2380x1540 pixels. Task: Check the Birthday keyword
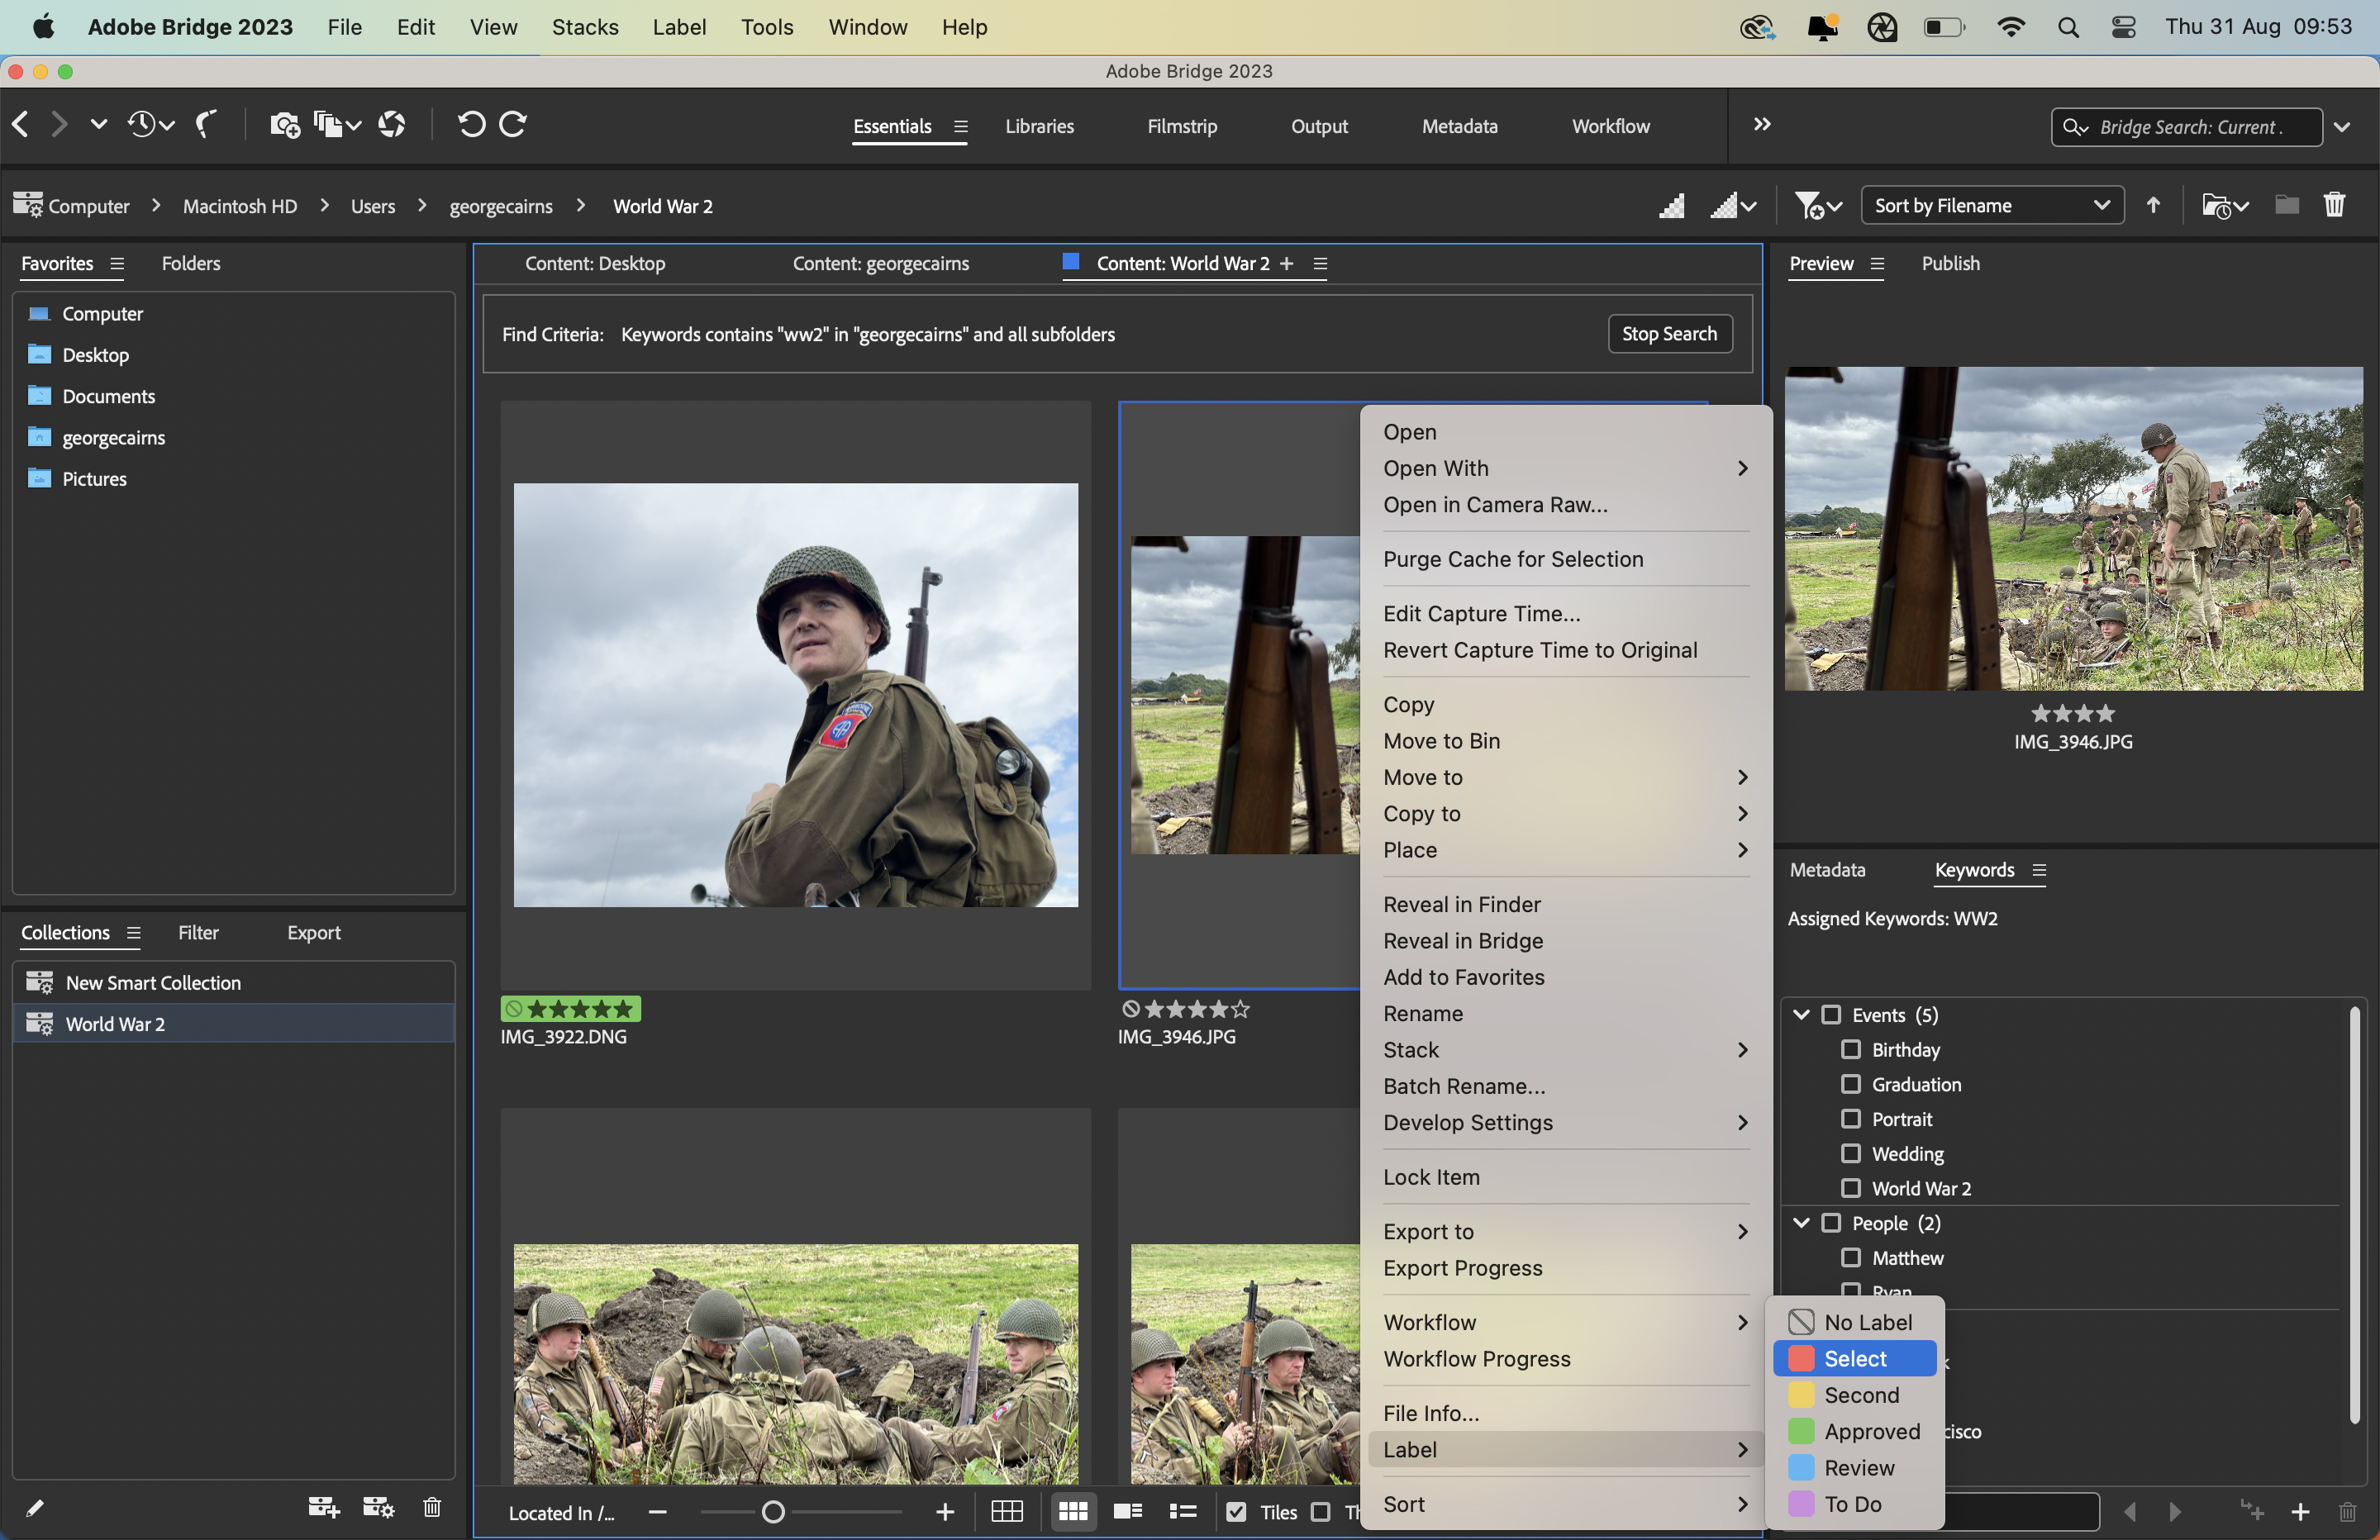click(x=1851, y=1050)
